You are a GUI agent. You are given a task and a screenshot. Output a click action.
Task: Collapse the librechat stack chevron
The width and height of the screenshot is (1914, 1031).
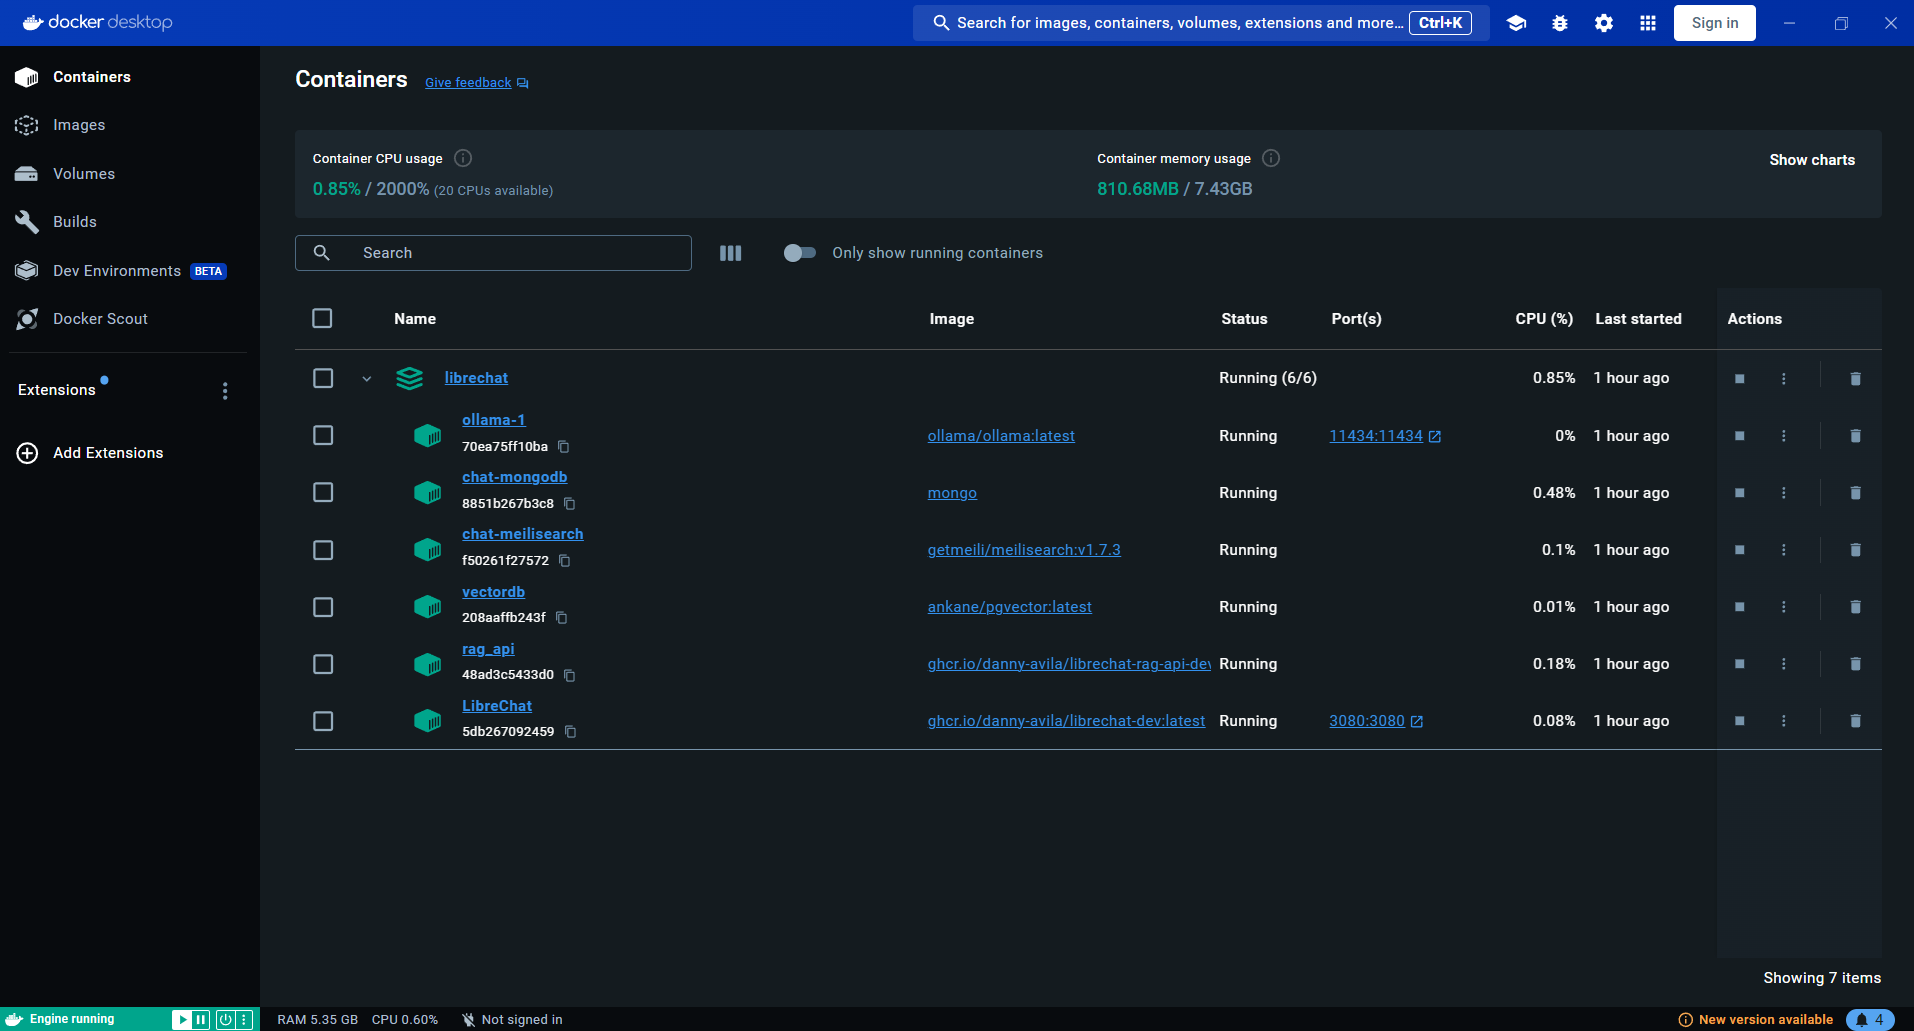tap(367, 379)
